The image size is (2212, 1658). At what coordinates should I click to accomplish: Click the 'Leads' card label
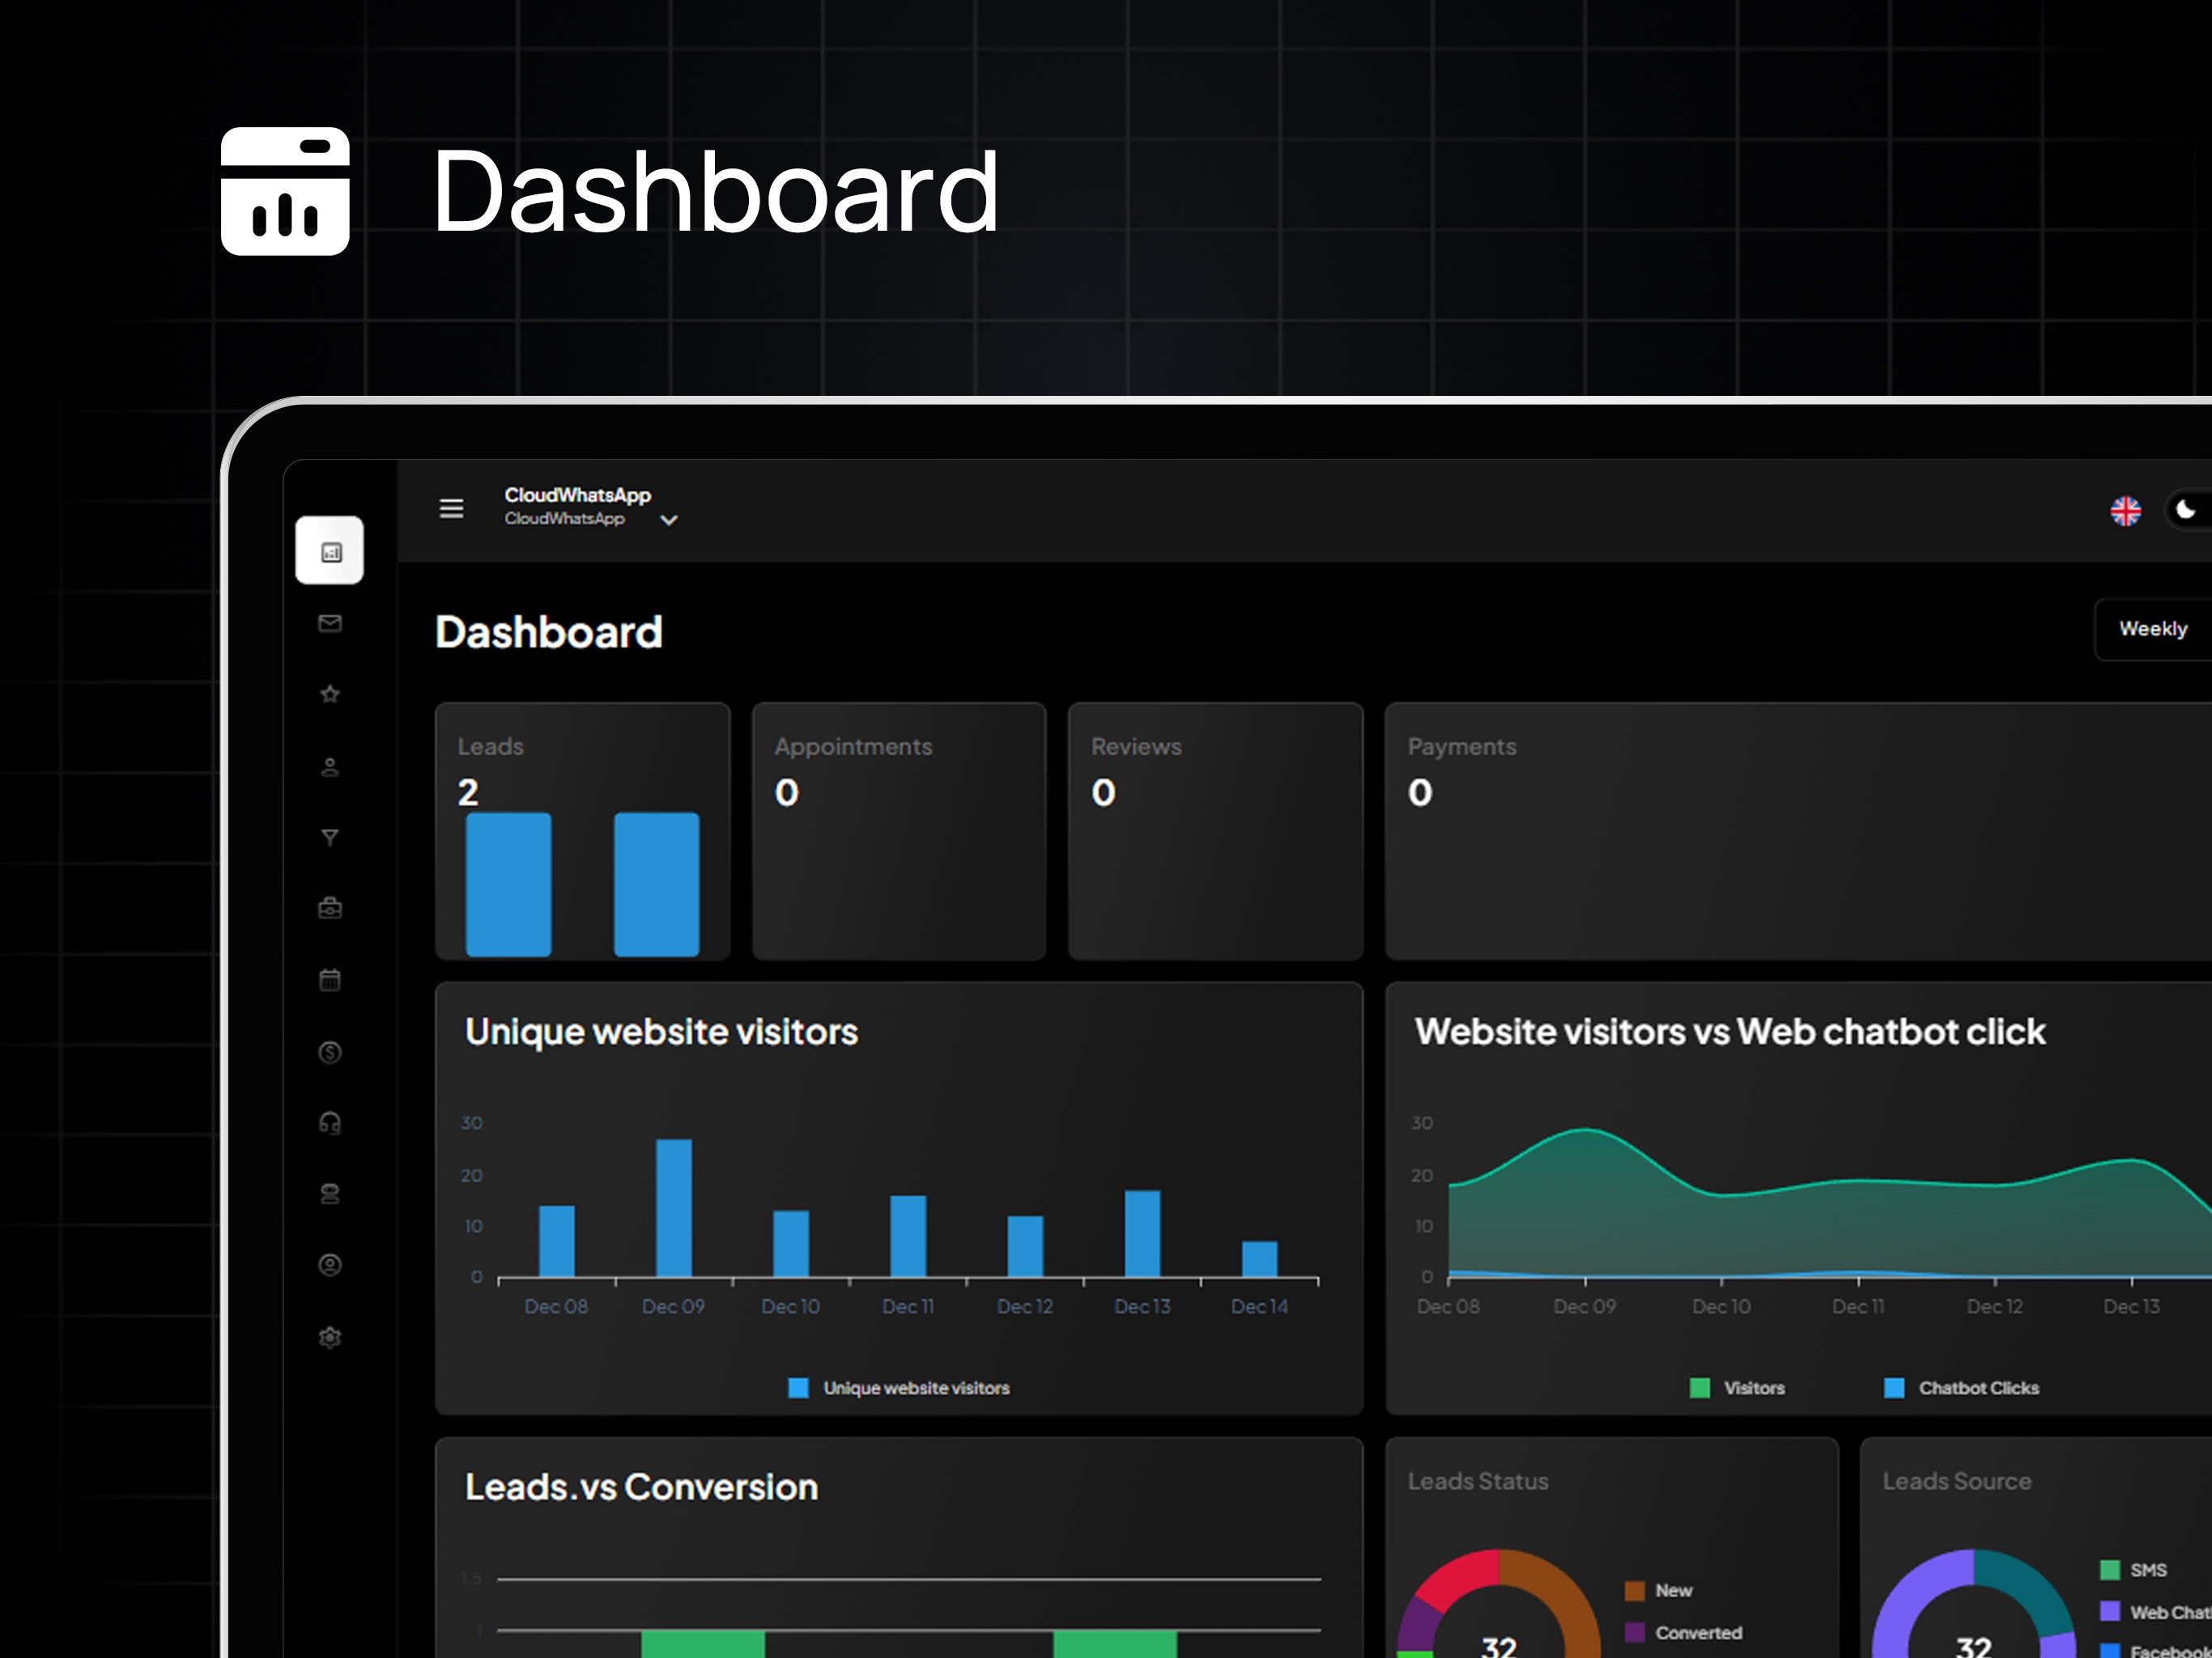pyautogui.click(x=490, y=747)
